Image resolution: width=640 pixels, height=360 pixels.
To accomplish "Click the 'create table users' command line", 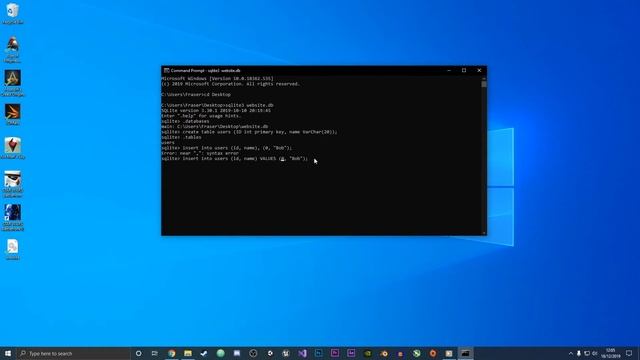I will [249, 132].
